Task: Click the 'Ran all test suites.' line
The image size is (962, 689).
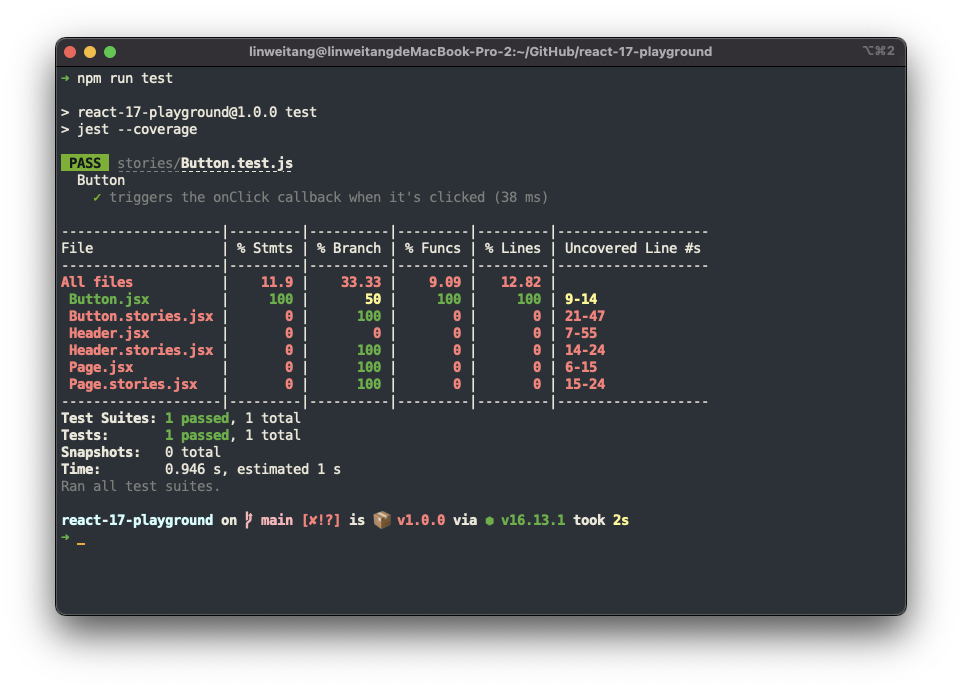Action: pos(140,487)
